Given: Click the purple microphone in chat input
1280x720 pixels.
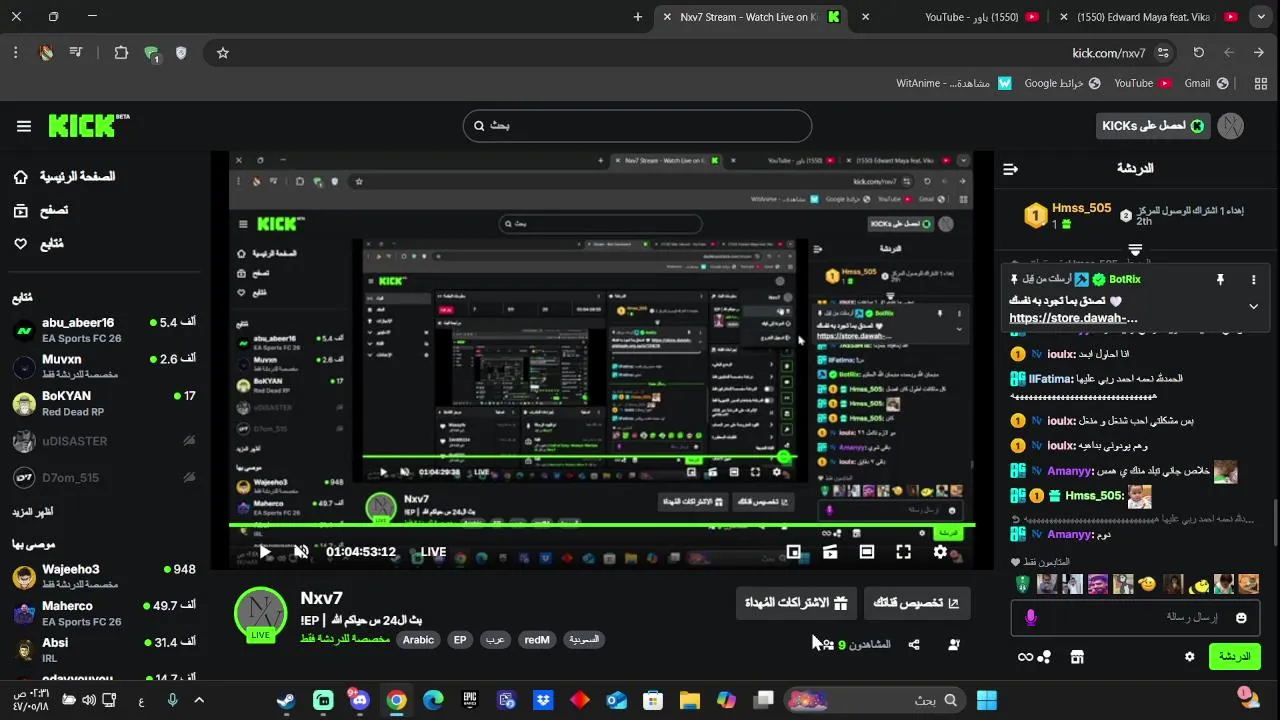Looking at the screenshot, I should pyautogui.click(x=1030, y=618).
